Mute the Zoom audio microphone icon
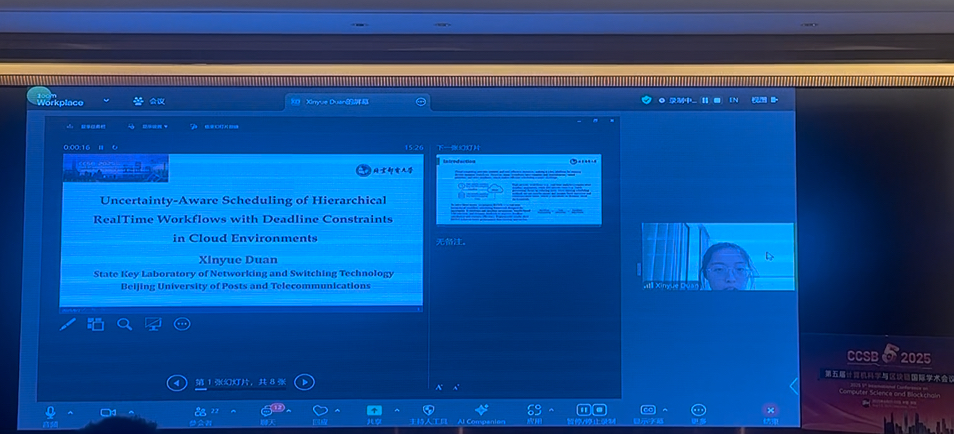The image size is (954, 434). coord(50,411)
